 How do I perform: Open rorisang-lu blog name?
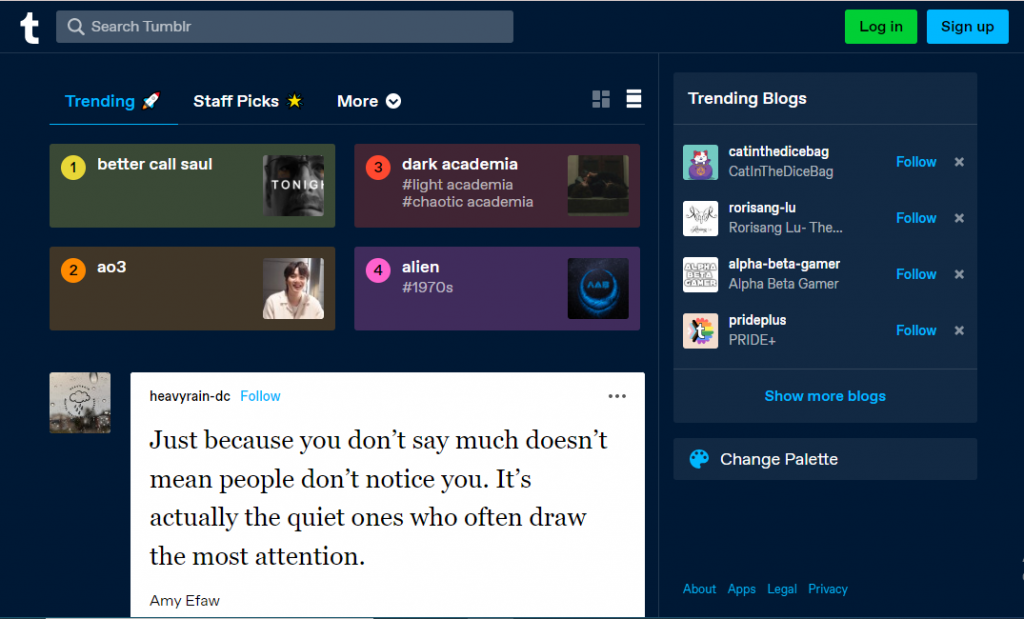coord(762,208)
